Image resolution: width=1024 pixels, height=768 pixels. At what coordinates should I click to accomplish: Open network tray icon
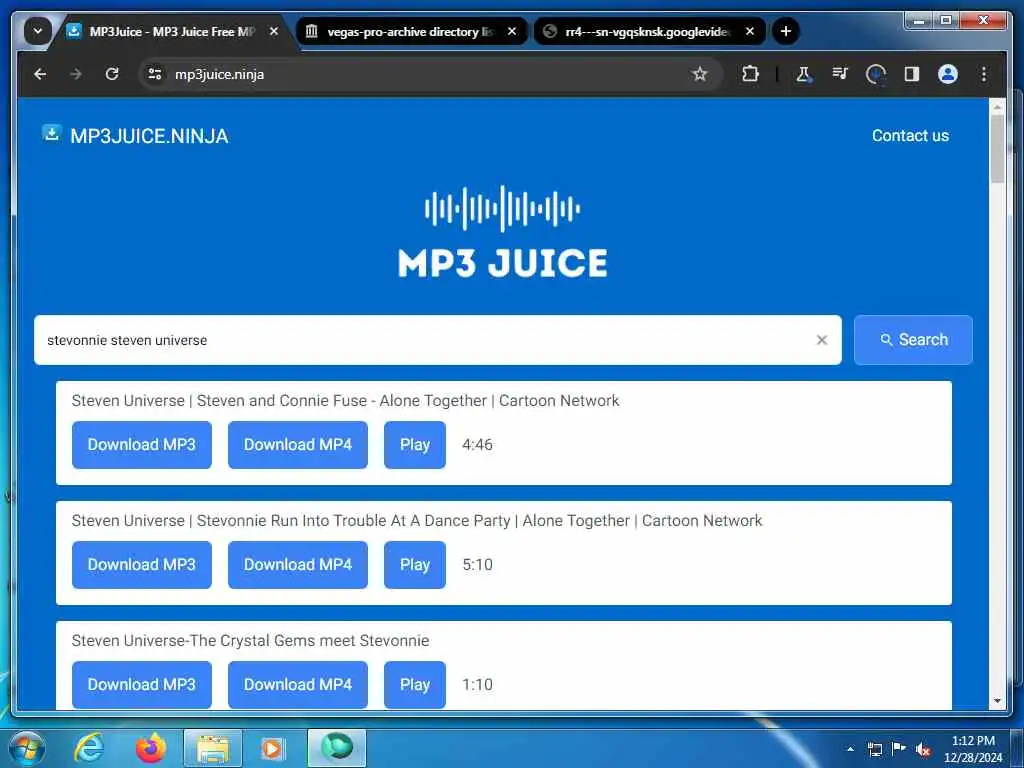coord(874,749)
